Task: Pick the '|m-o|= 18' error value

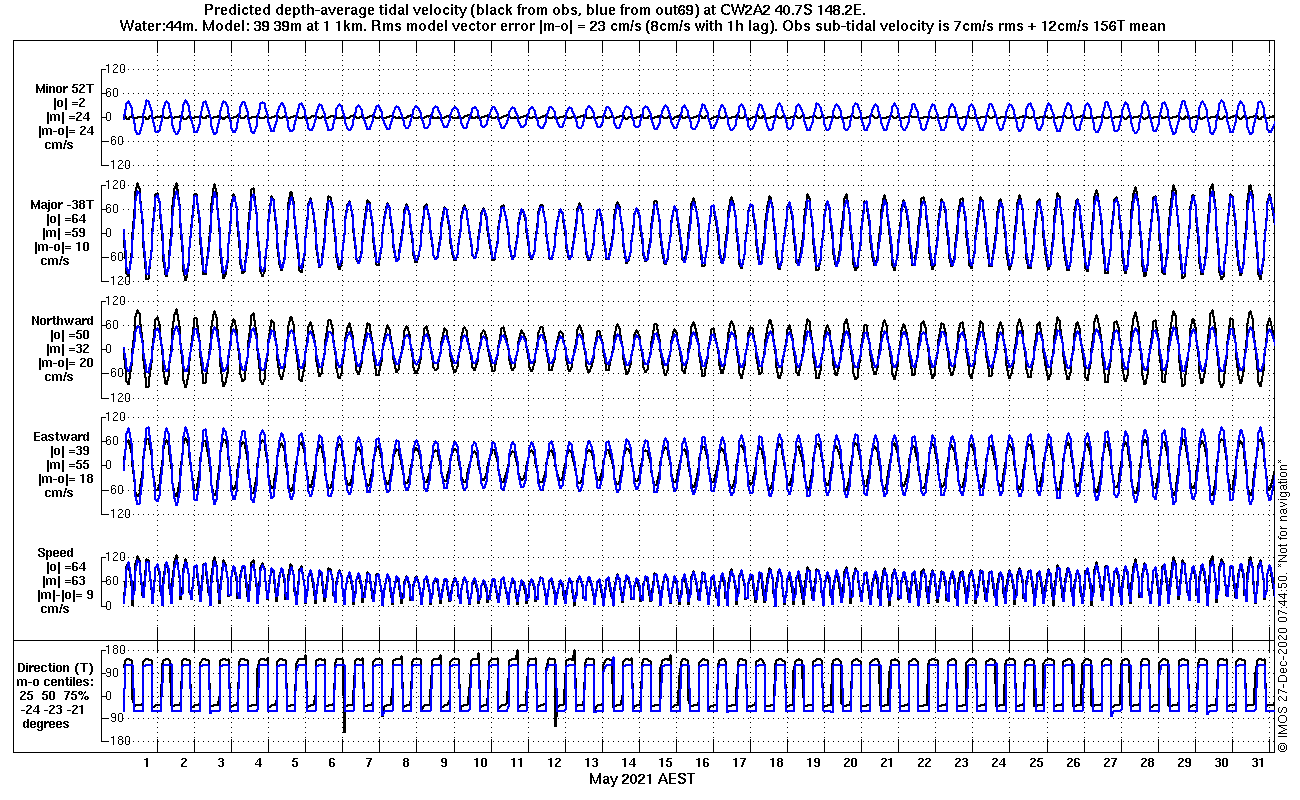Action: (65, 479)
